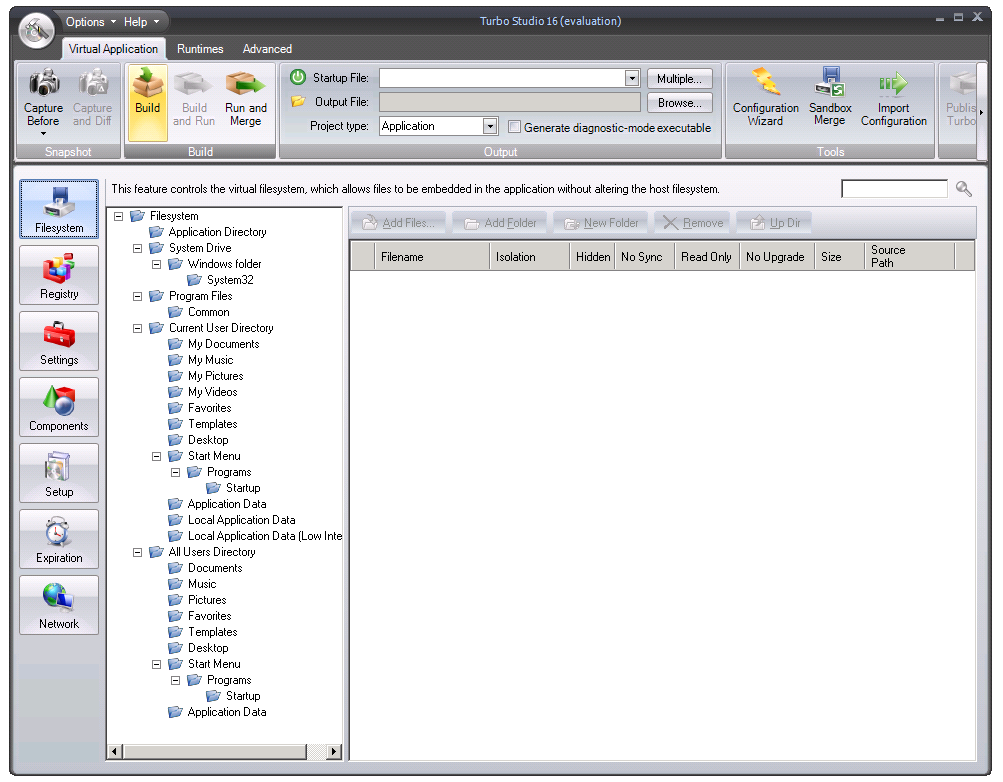The height and width of the screenshot is (782, 1003).
Task: Open the Project type dropdown
Action: point(490,126)
